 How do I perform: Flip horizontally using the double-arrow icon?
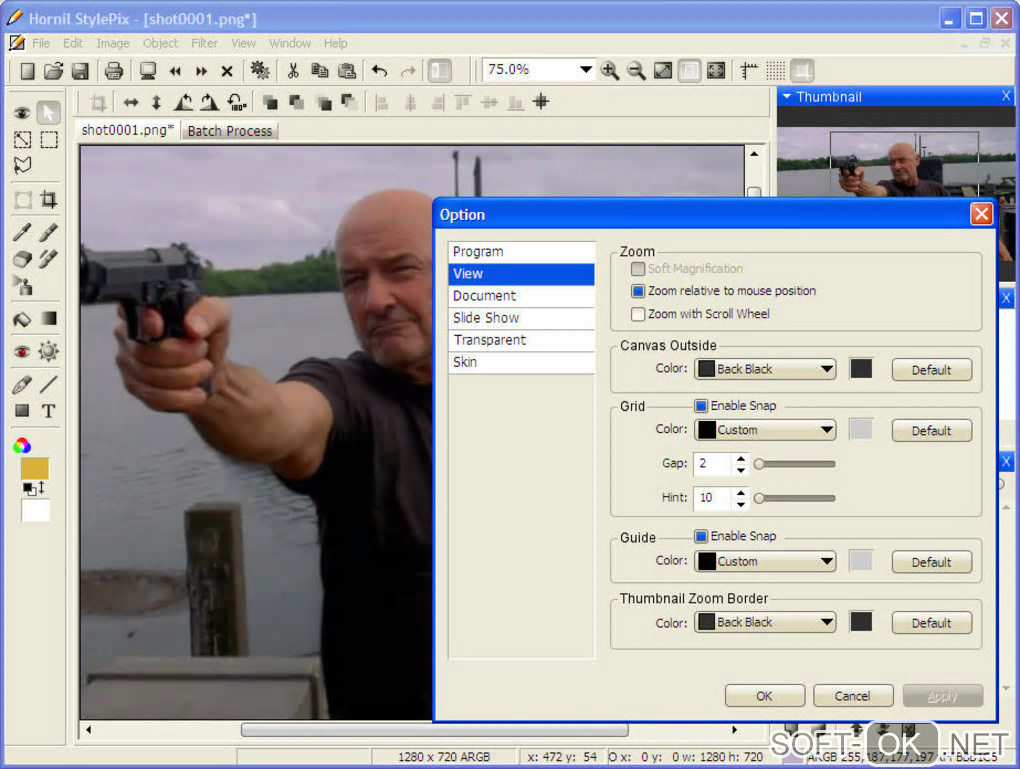pyautogui.click(x=131, y=102)
